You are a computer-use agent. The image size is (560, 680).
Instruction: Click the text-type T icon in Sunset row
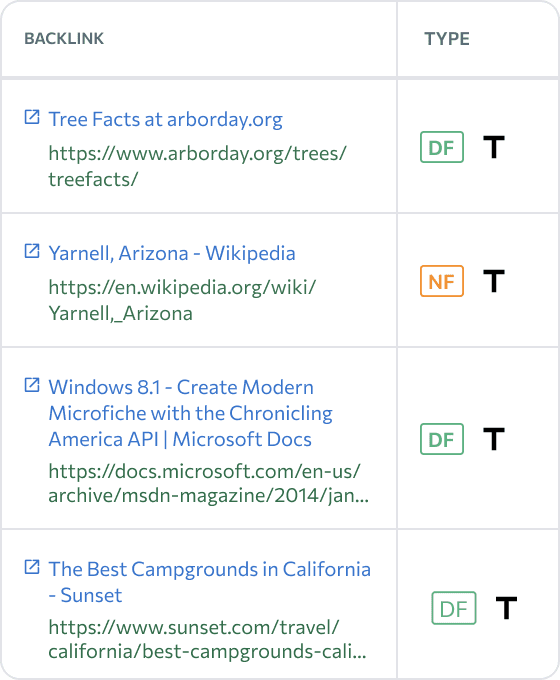[x=506, y=608]
